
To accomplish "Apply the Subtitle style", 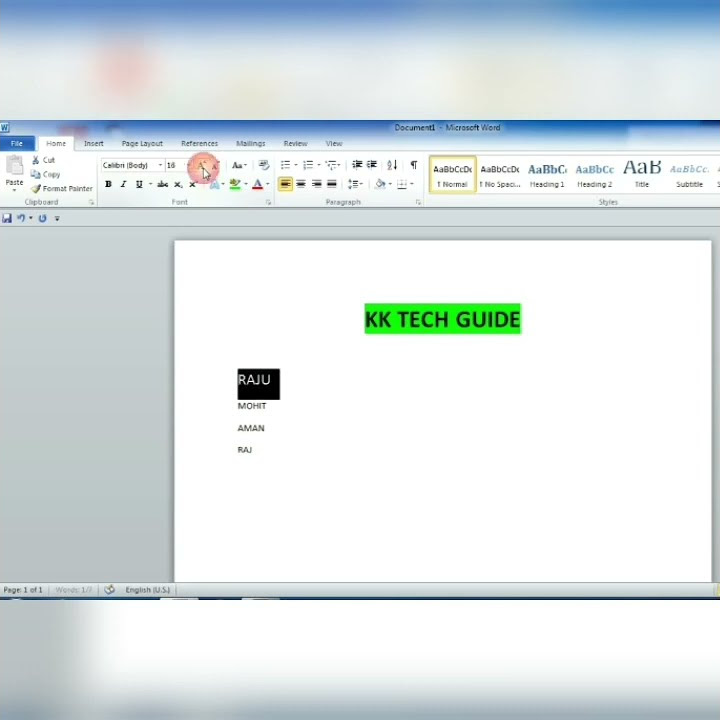I will 689,174.
